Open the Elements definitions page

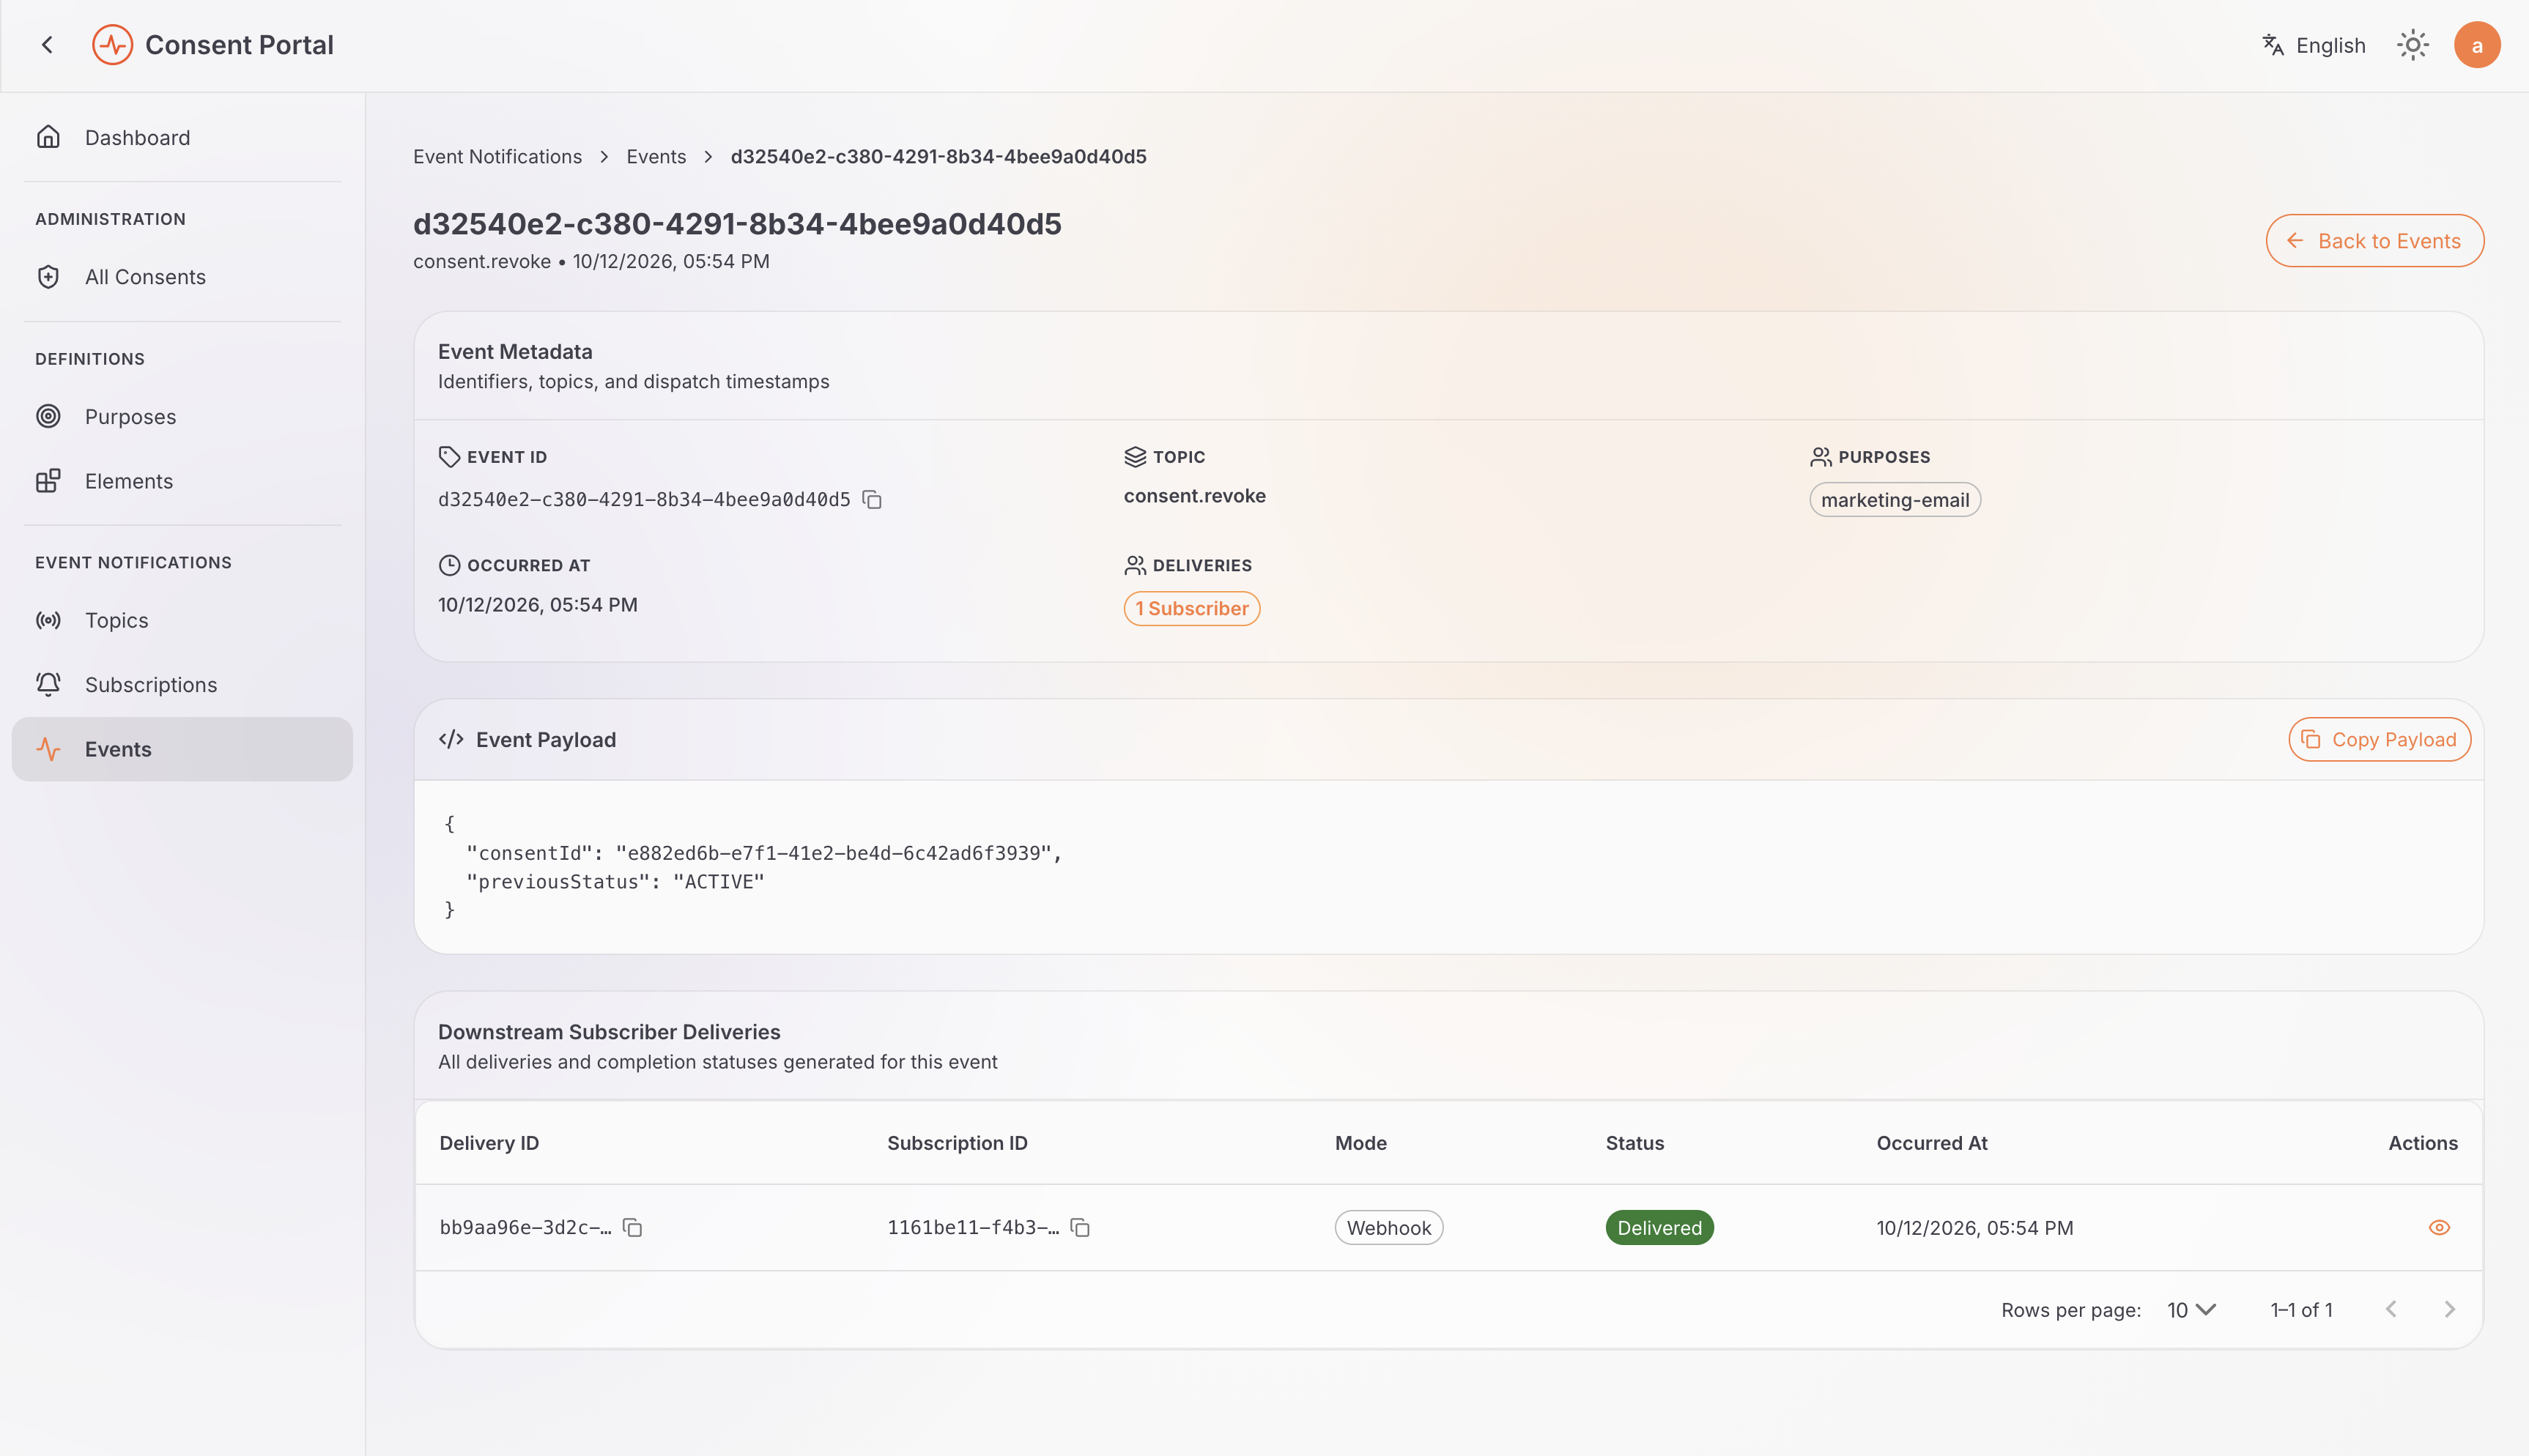182,481
